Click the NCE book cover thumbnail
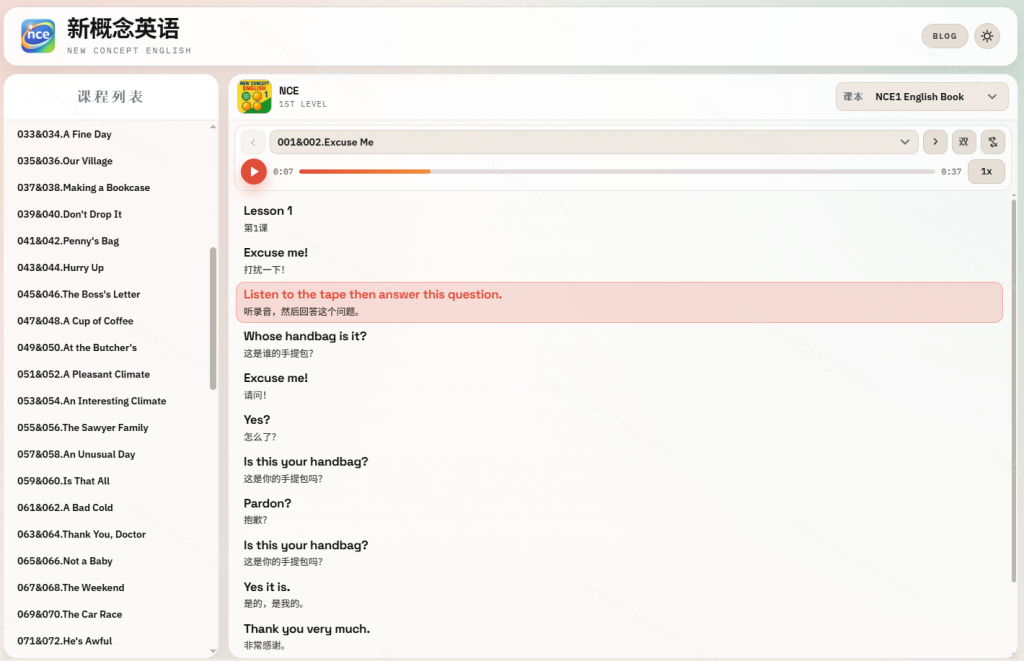Image resolution: width=1024 pixels, height=661 pixels. point(254,97)
